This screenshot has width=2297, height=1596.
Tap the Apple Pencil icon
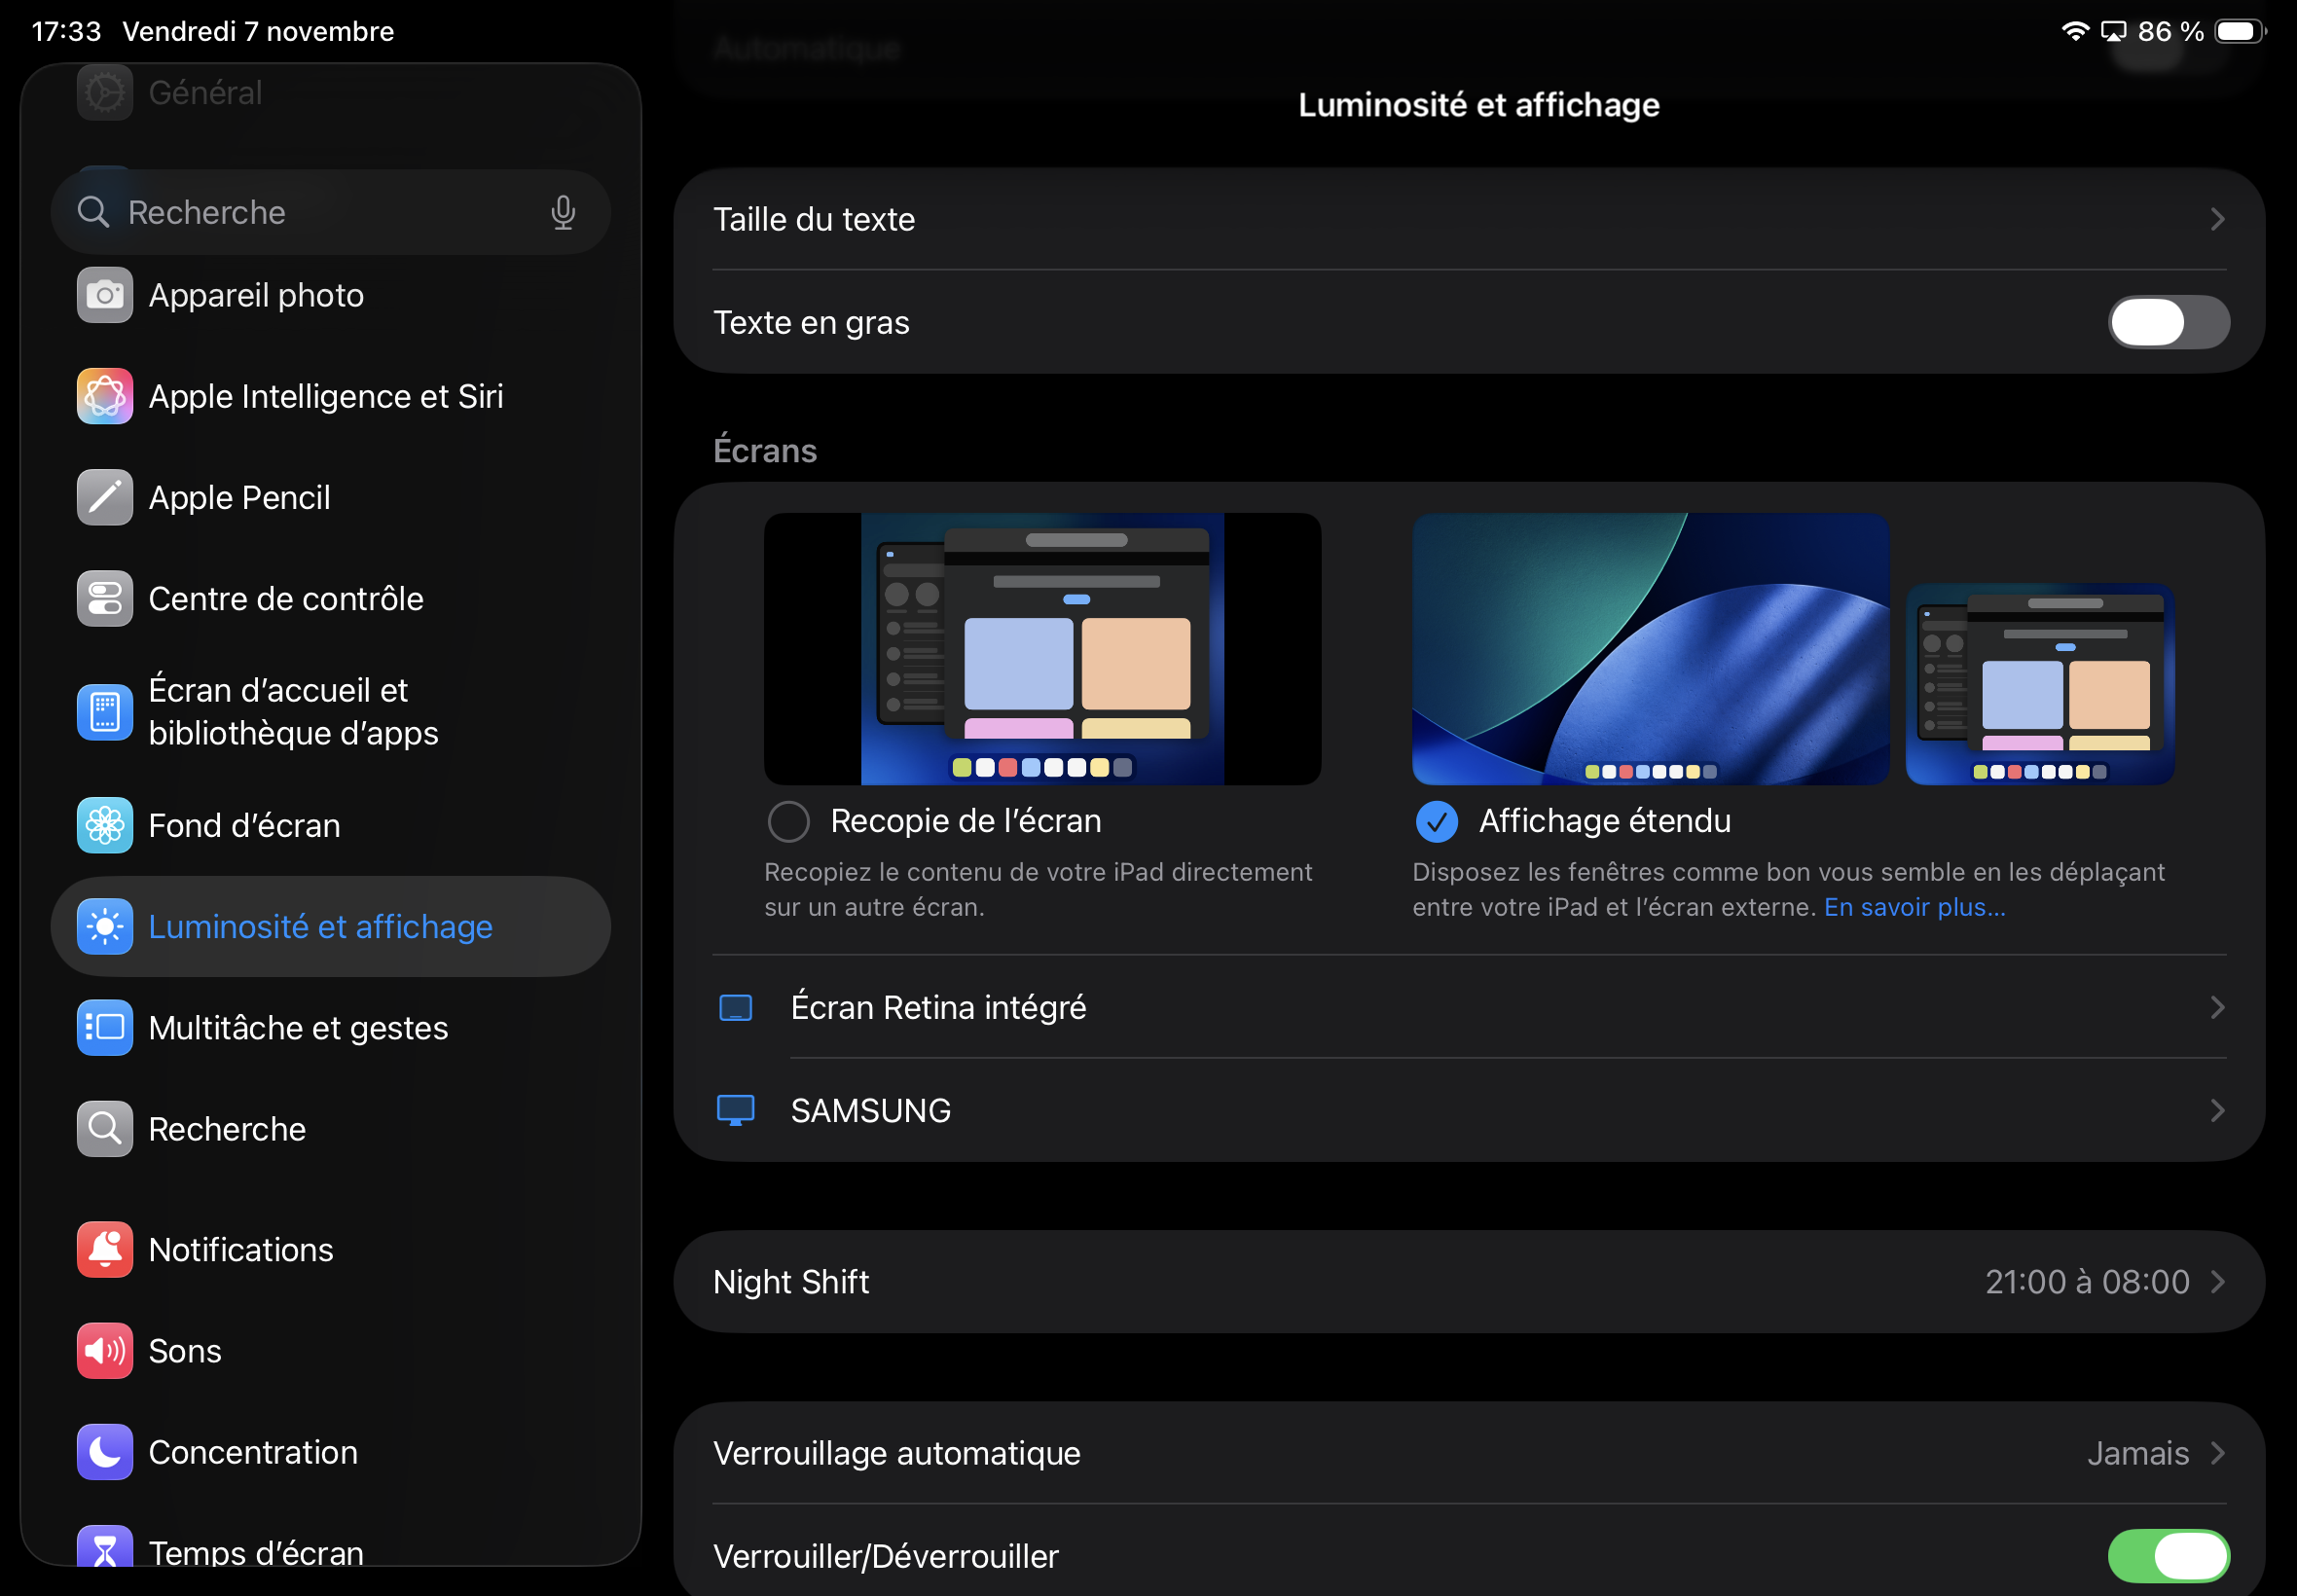point(104,497)
